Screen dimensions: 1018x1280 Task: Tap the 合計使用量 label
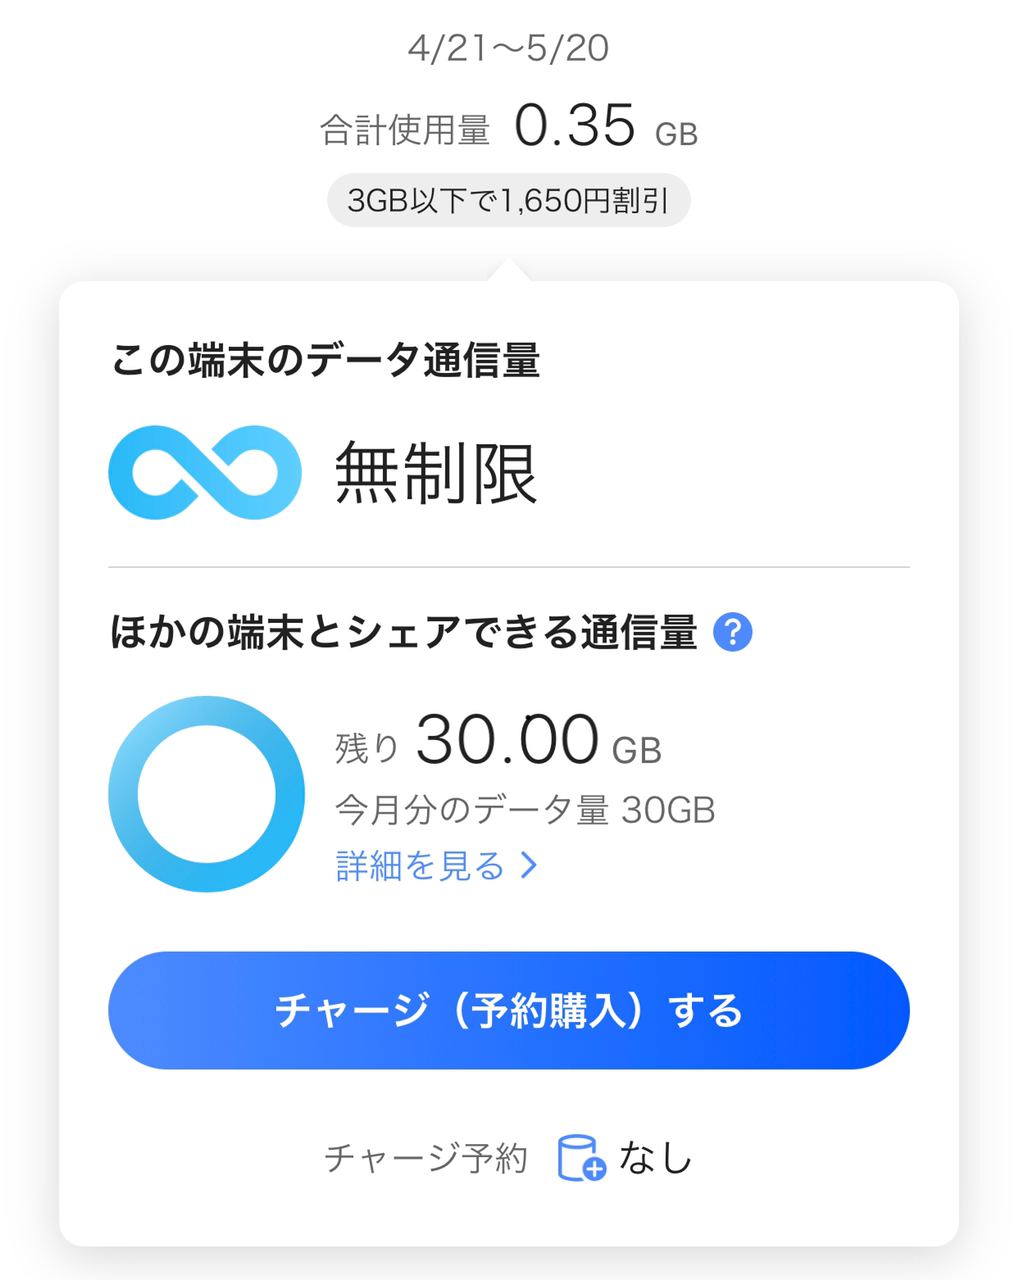(405, 131)
